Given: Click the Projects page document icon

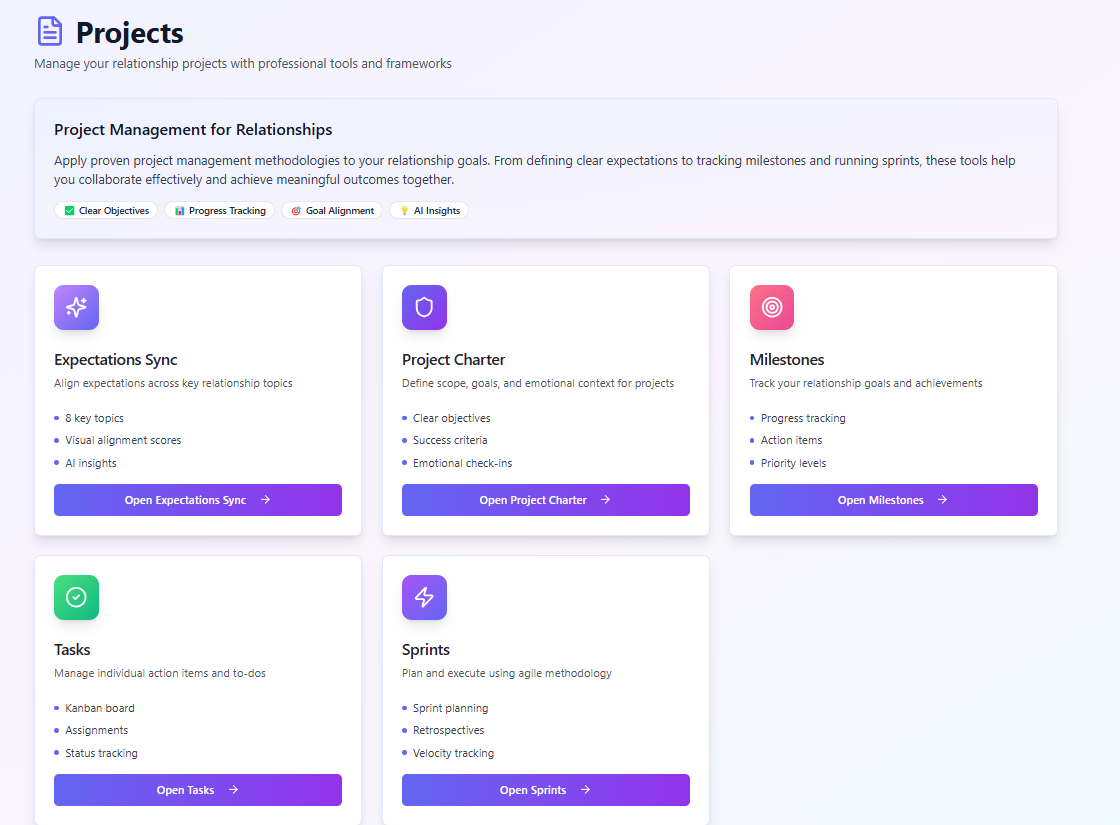Looking at the screenshot, I should (50, 31).
